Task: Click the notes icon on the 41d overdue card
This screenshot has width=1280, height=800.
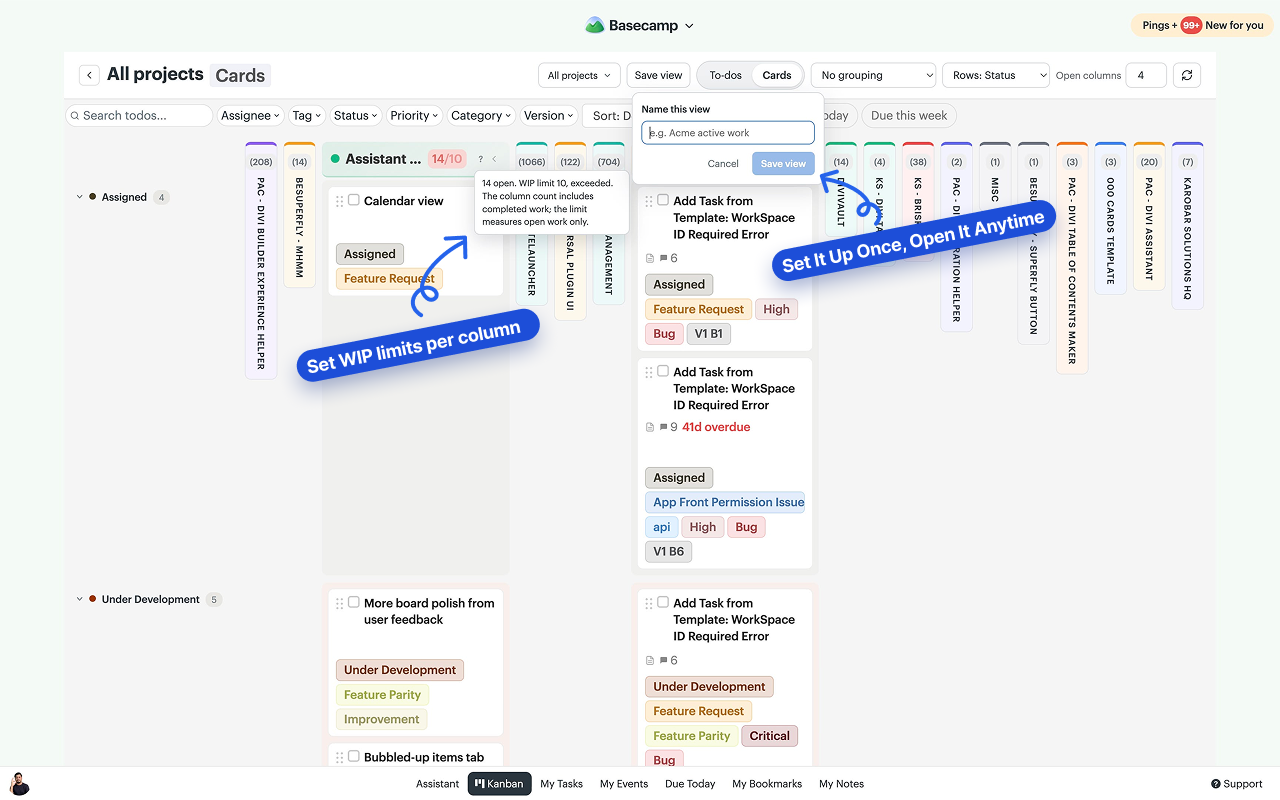Action: click(x=650, y=427)
